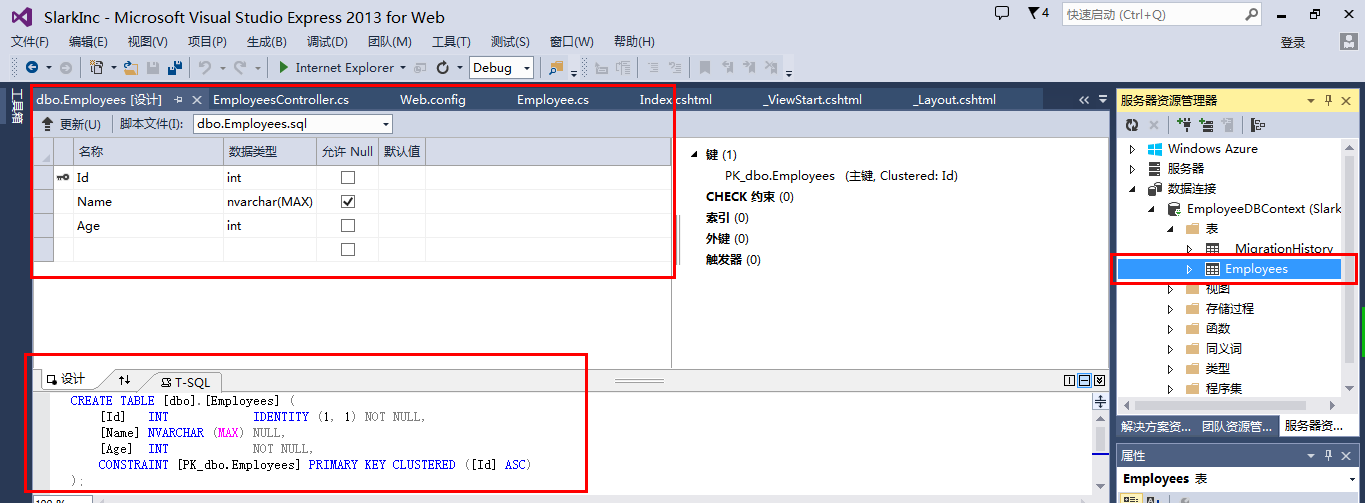Switch to the EmployeesController.cs tab
Image resolution: width=1365 pixels, height=503 pixels.
[281, 100]
